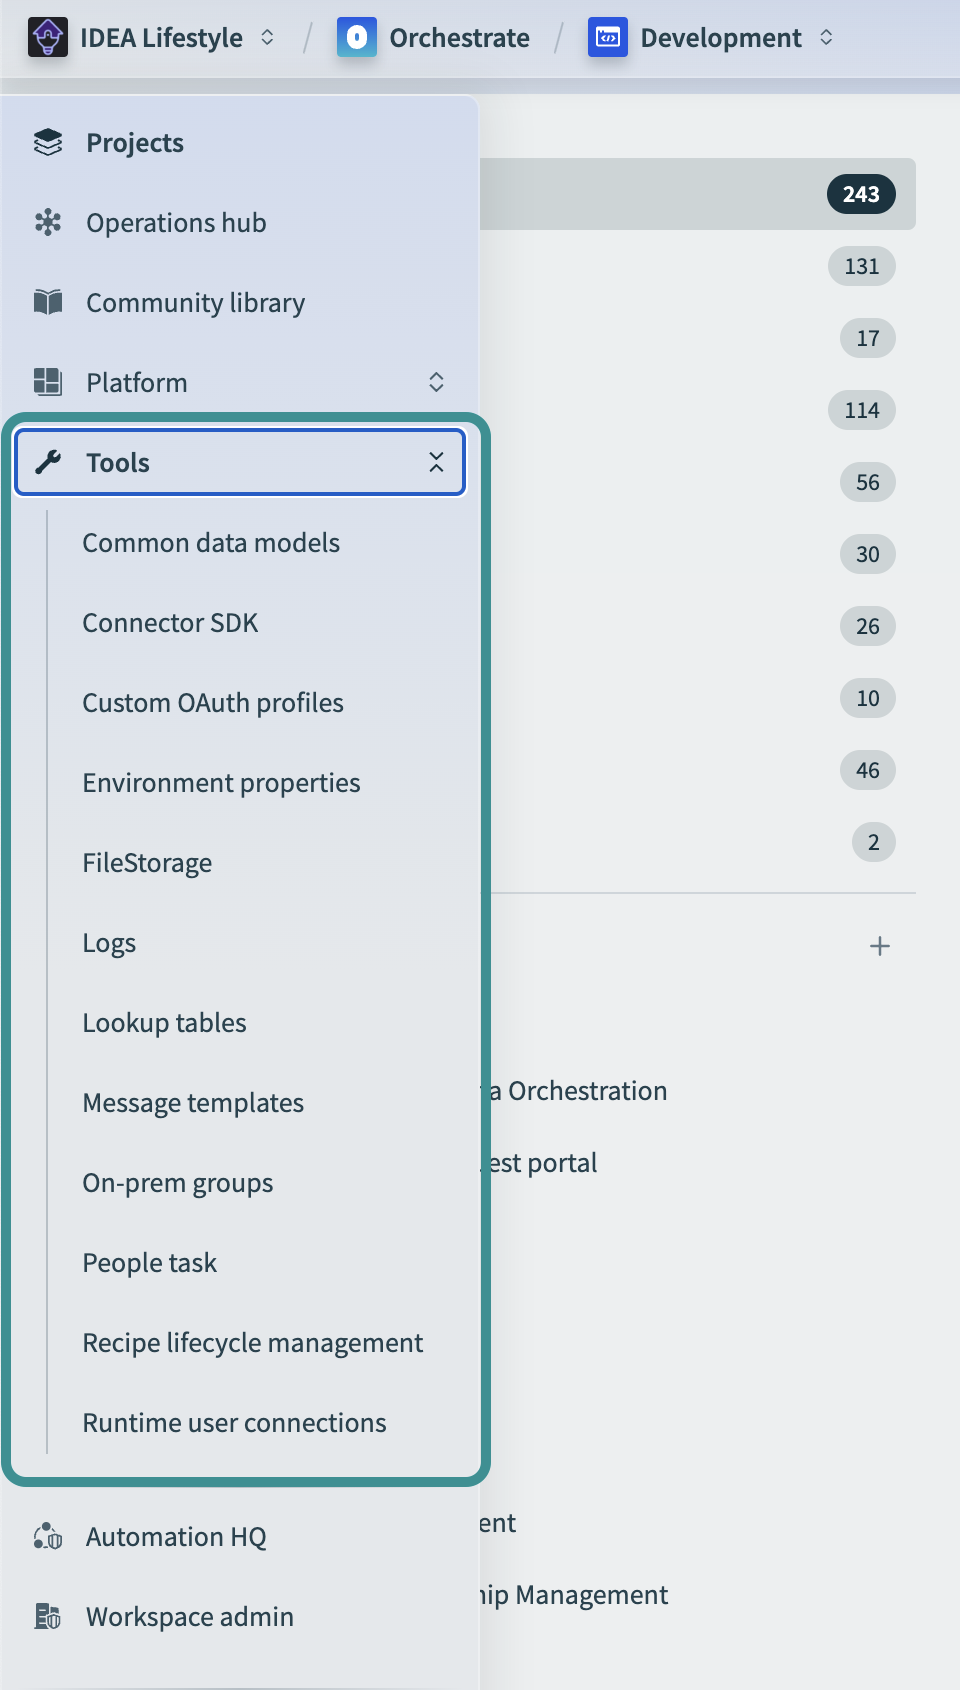Image resolution: width=960 pixels, height=1690 pixels.
Task: Open the Development environment switcher chevron
Action: (x=826, y=38)
